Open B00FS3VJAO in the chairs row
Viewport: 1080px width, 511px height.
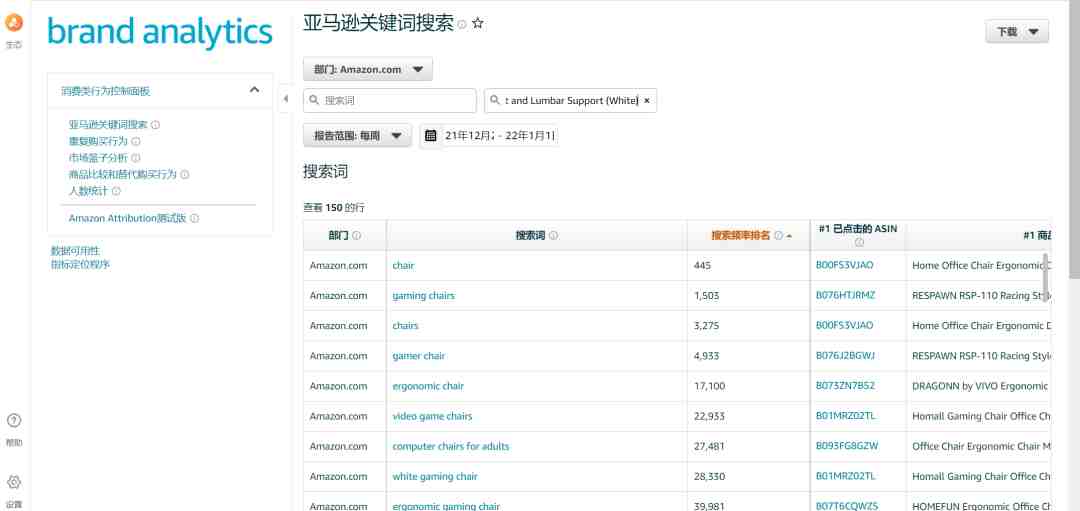point(844,325)
